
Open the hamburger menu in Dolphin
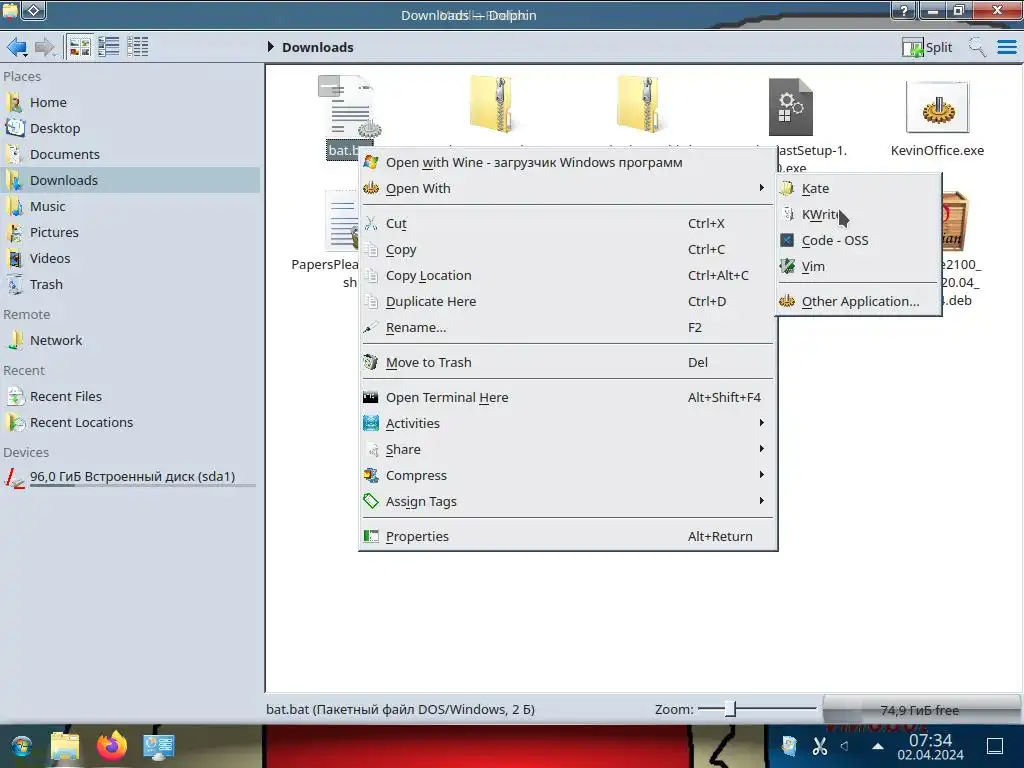[1007, 47]
